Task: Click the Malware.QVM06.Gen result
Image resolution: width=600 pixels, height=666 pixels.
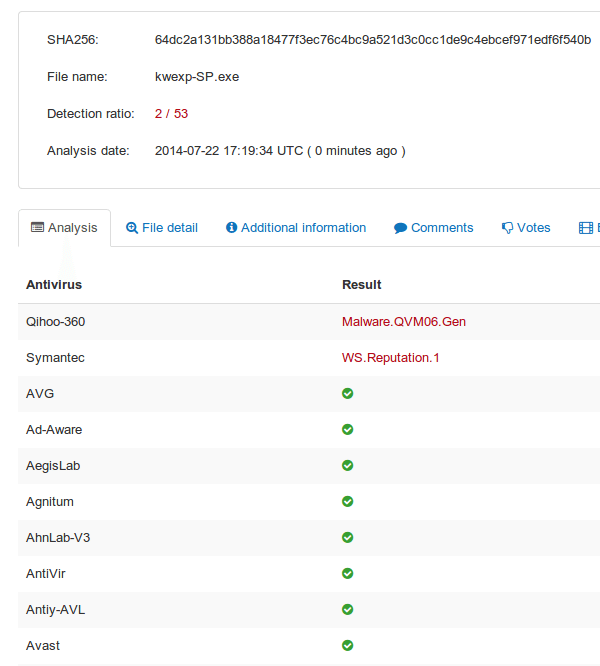Action: point(404,322)
